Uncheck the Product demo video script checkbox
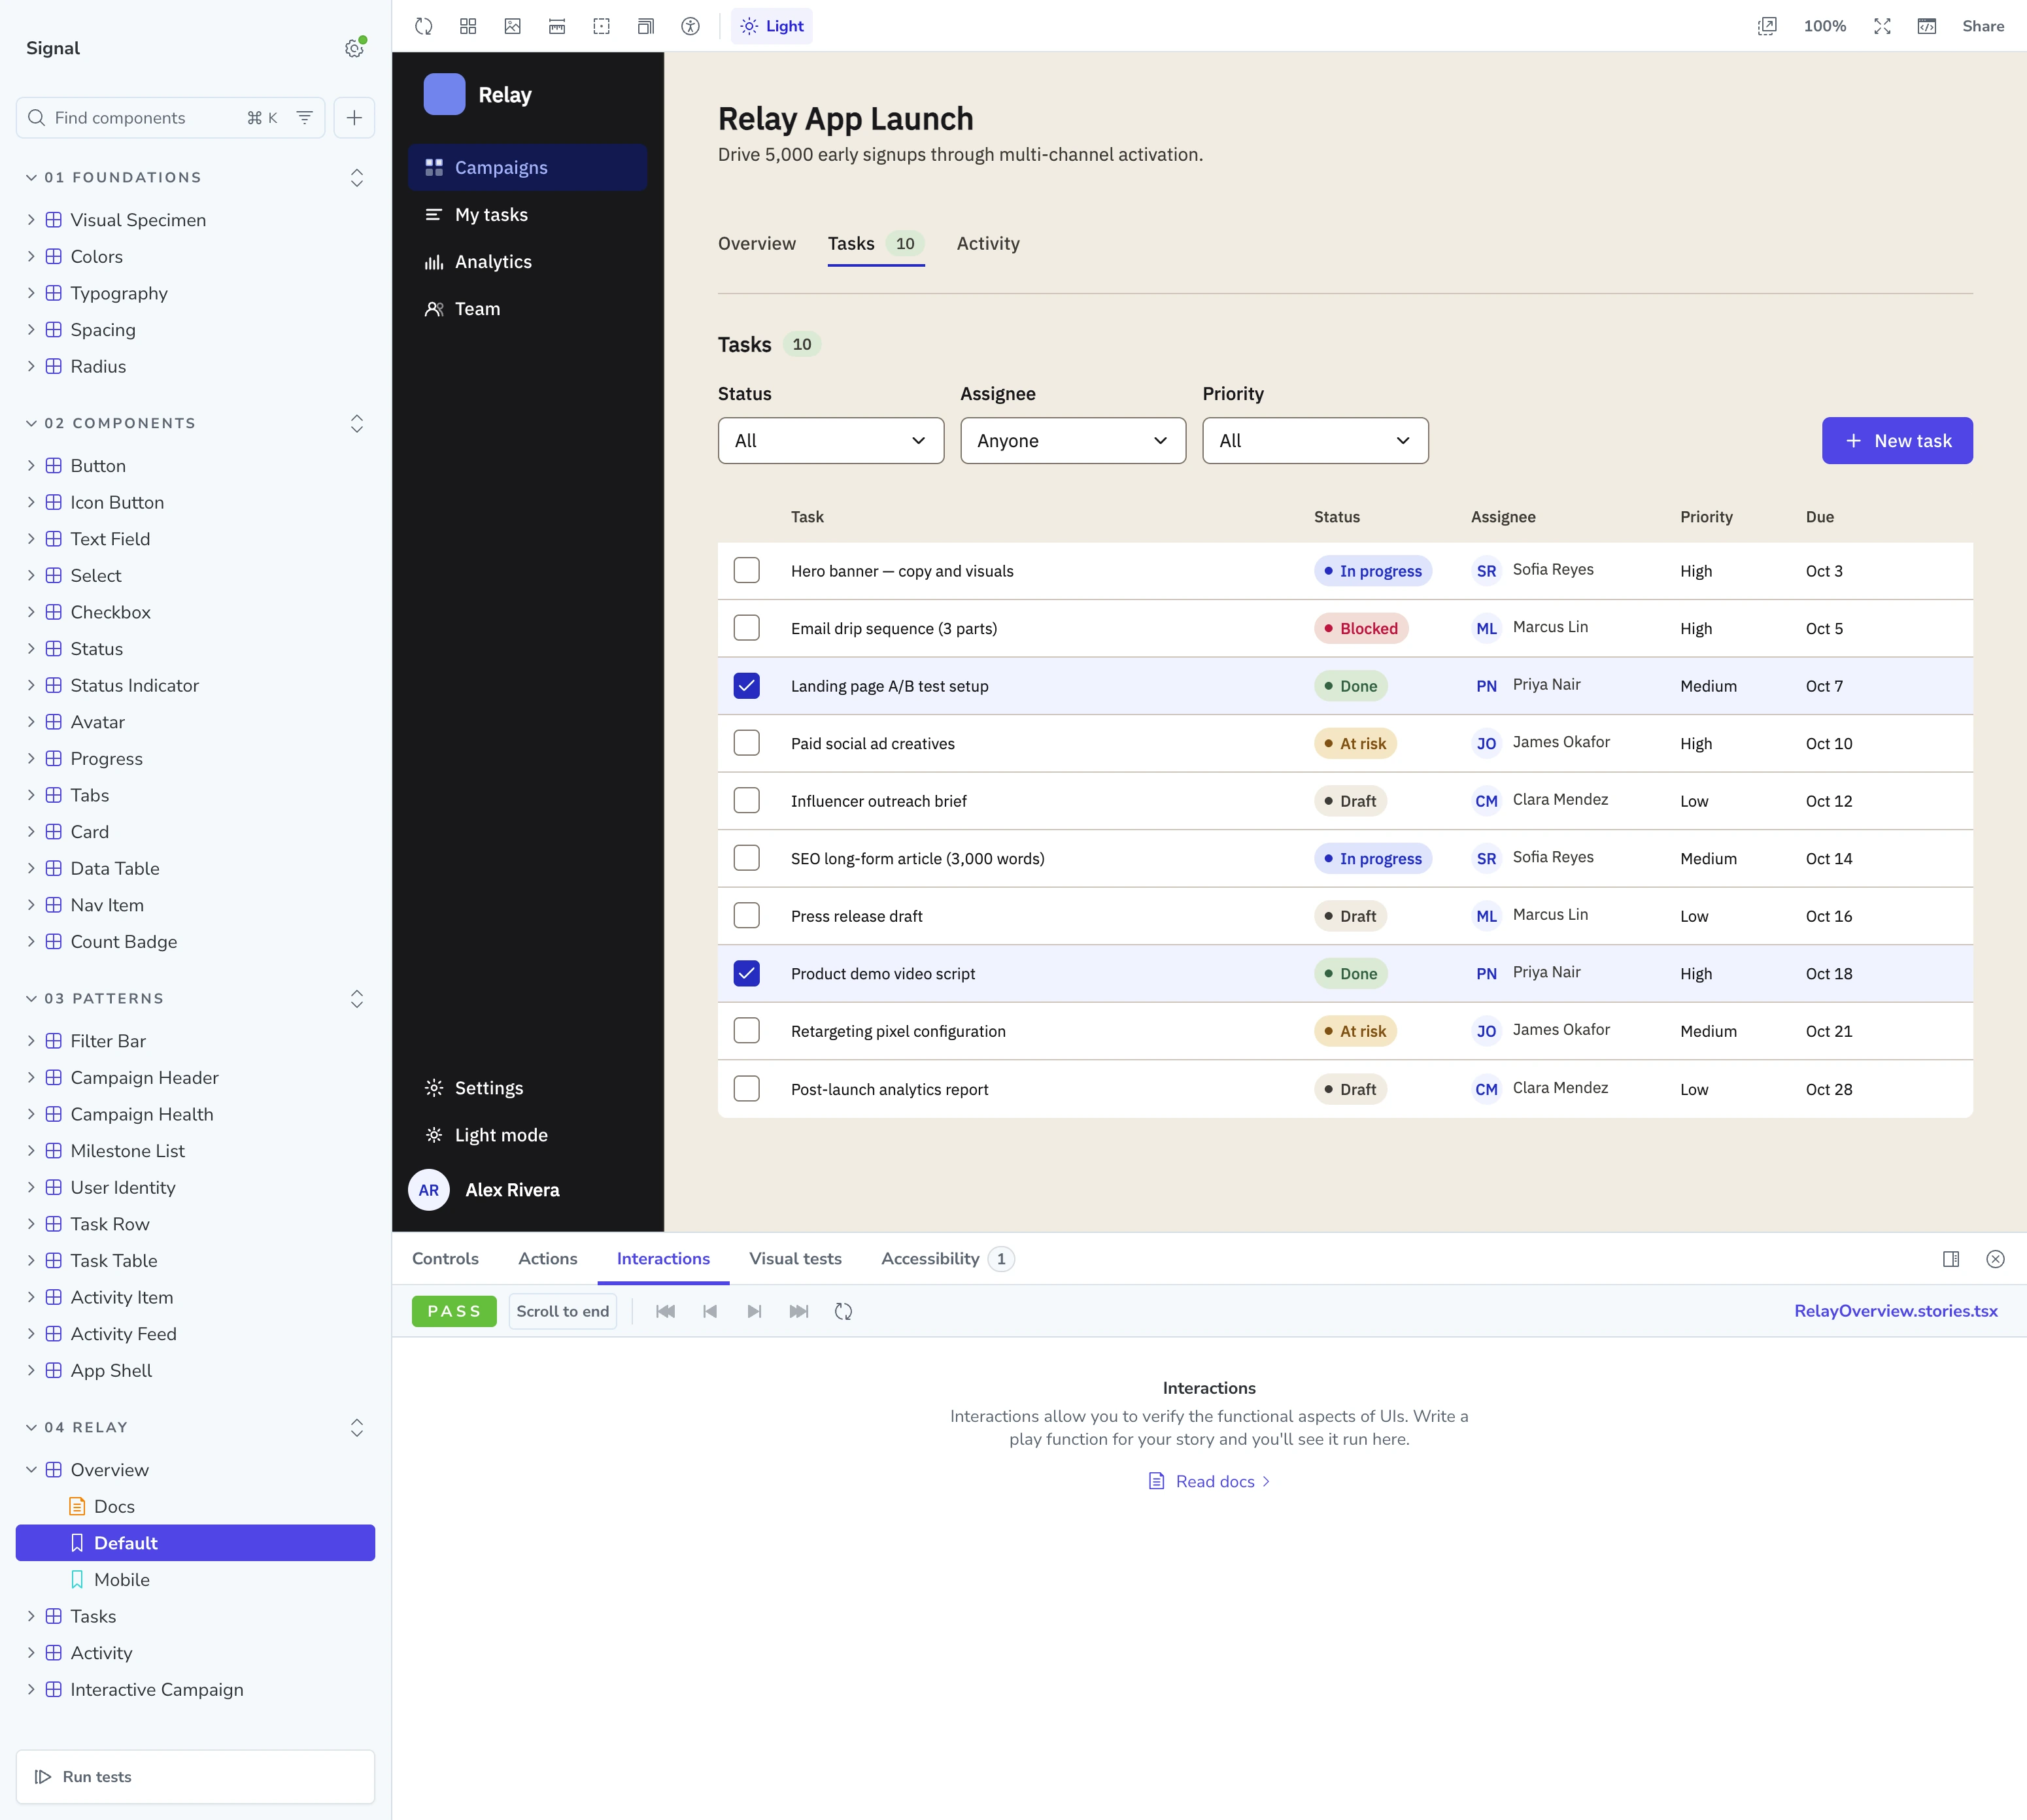2027x1820 pixels. (746, 973)
